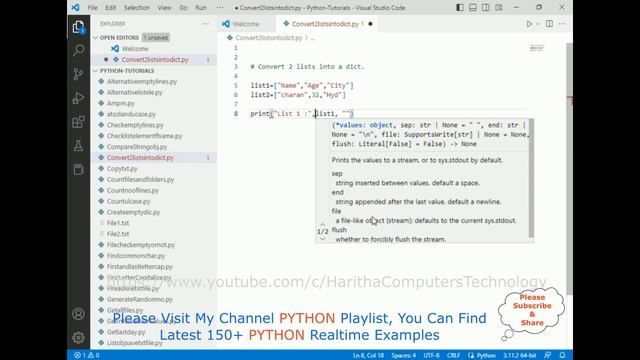The image size is (640, 360).
Task: Change encoding via UTF-8 status item
Action: pyautogui.click(x=431, y=355)
